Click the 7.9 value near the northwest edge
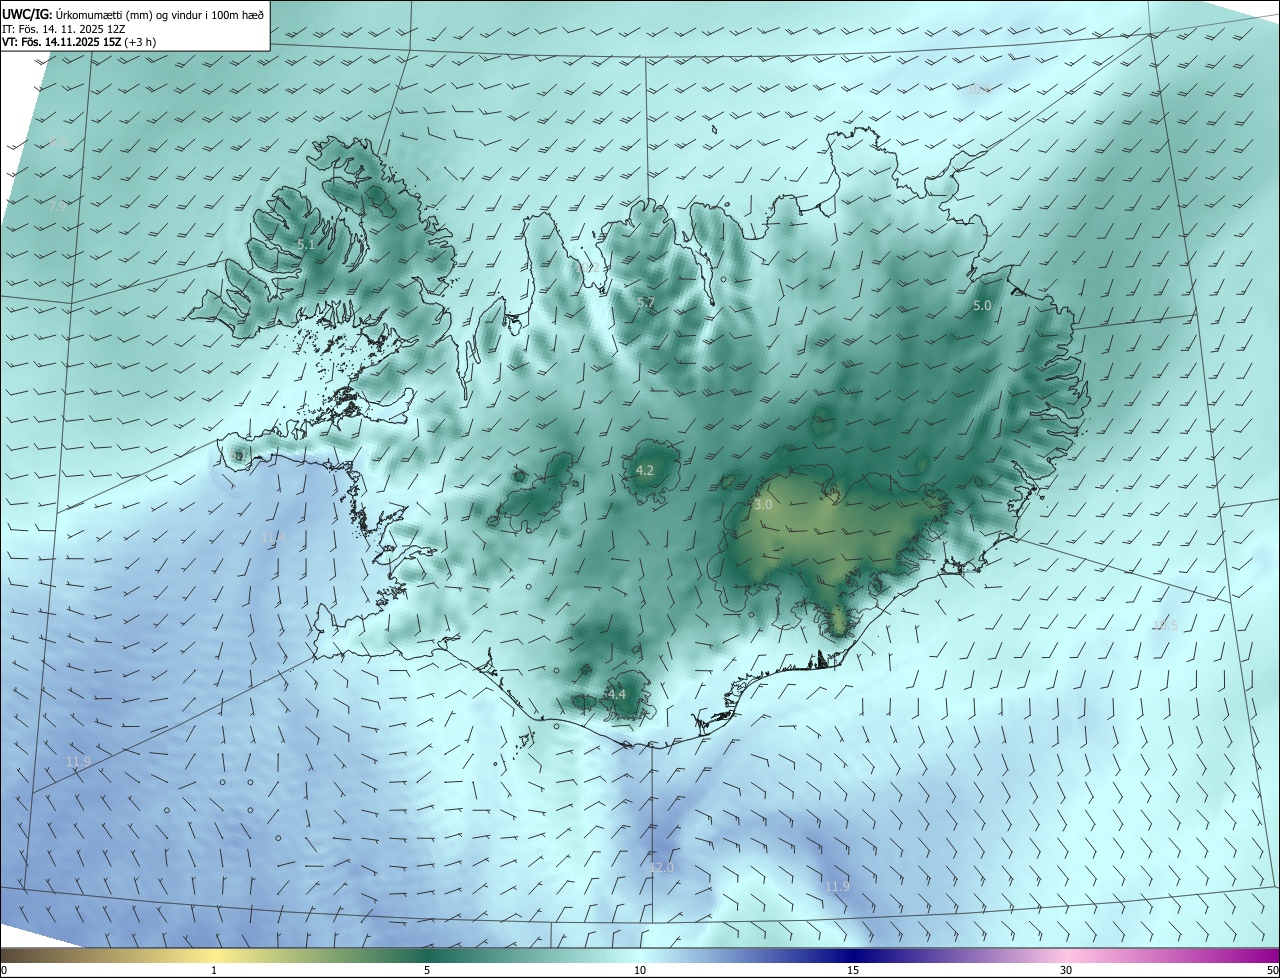This screenshot has width=1280, height=978. point(57,206)
